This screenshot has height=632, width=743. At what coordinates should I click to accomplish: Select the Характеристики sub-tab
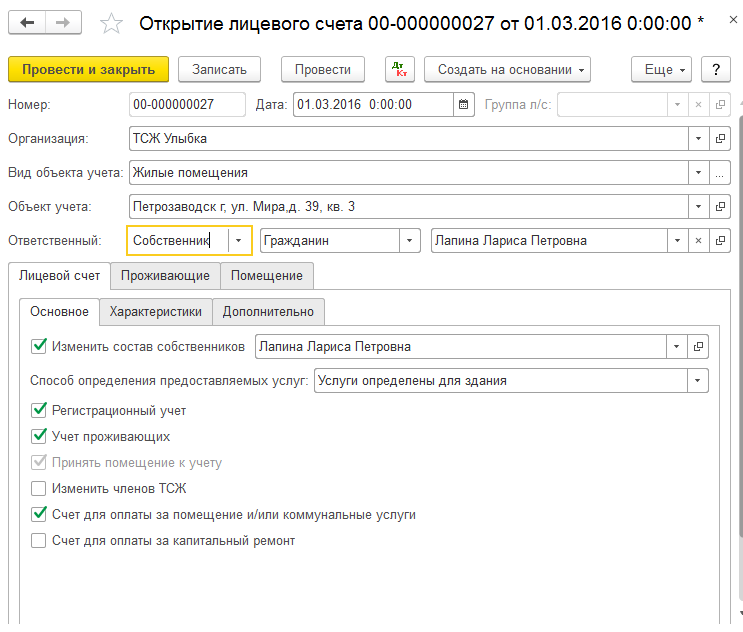[156, 312]
